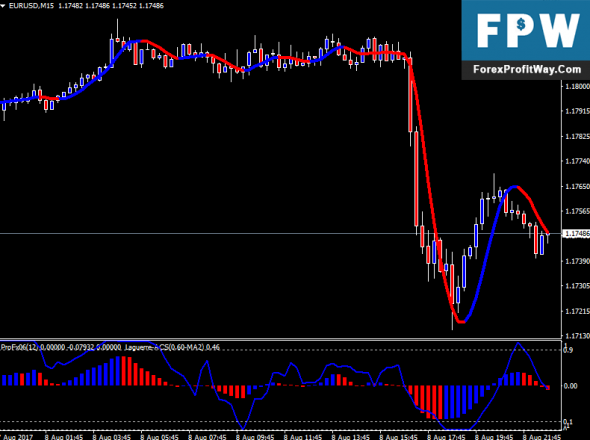
Task: Click the last small red histogram bar
Action: [548, 388]
